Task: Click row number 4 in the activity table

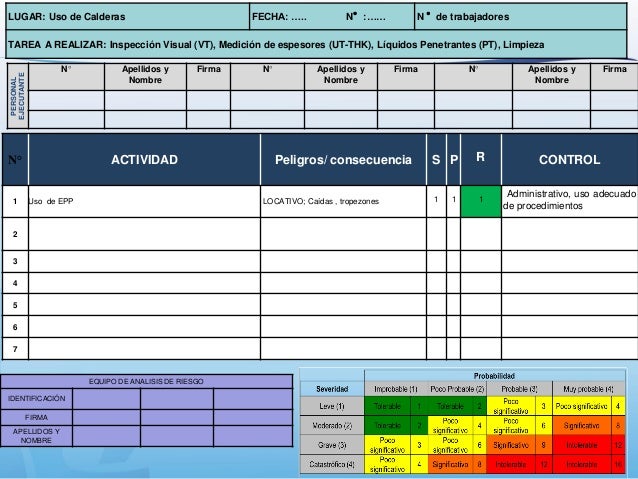Action: 15,283
